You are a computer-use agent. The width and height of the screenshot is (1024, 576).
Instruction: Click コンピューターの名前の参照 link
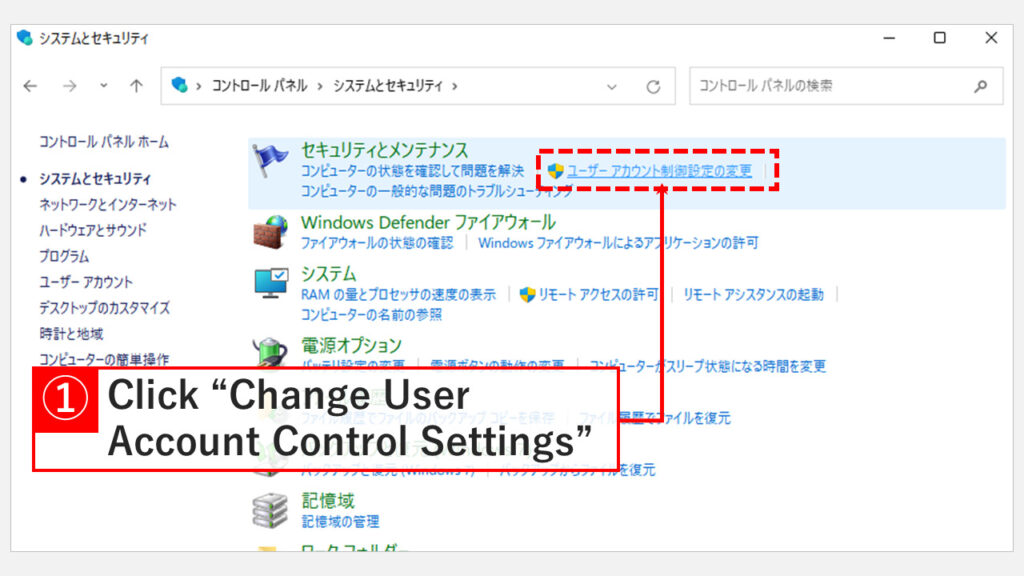[x=371, y=315]
